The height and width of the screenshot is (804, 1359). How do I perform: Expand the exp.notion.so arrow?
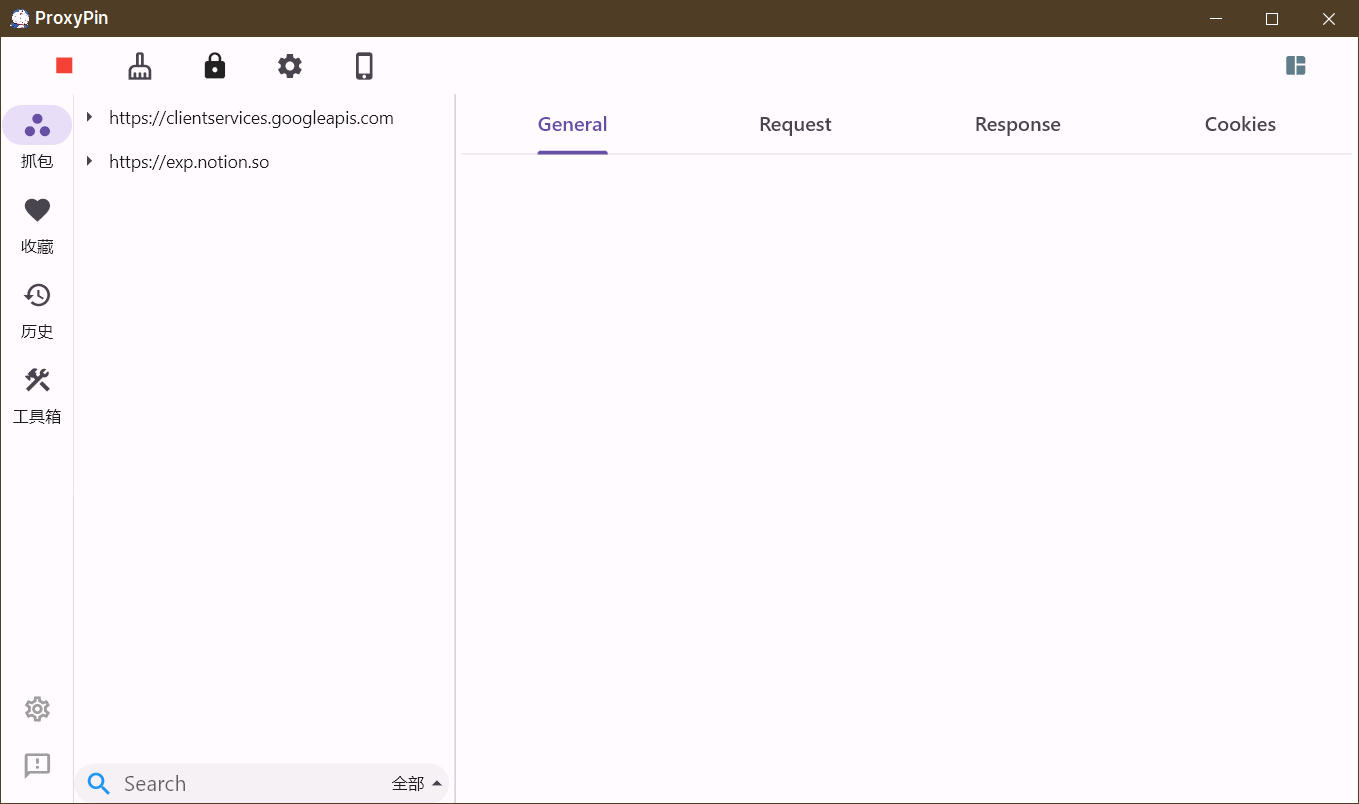click(x=90, y=162)
